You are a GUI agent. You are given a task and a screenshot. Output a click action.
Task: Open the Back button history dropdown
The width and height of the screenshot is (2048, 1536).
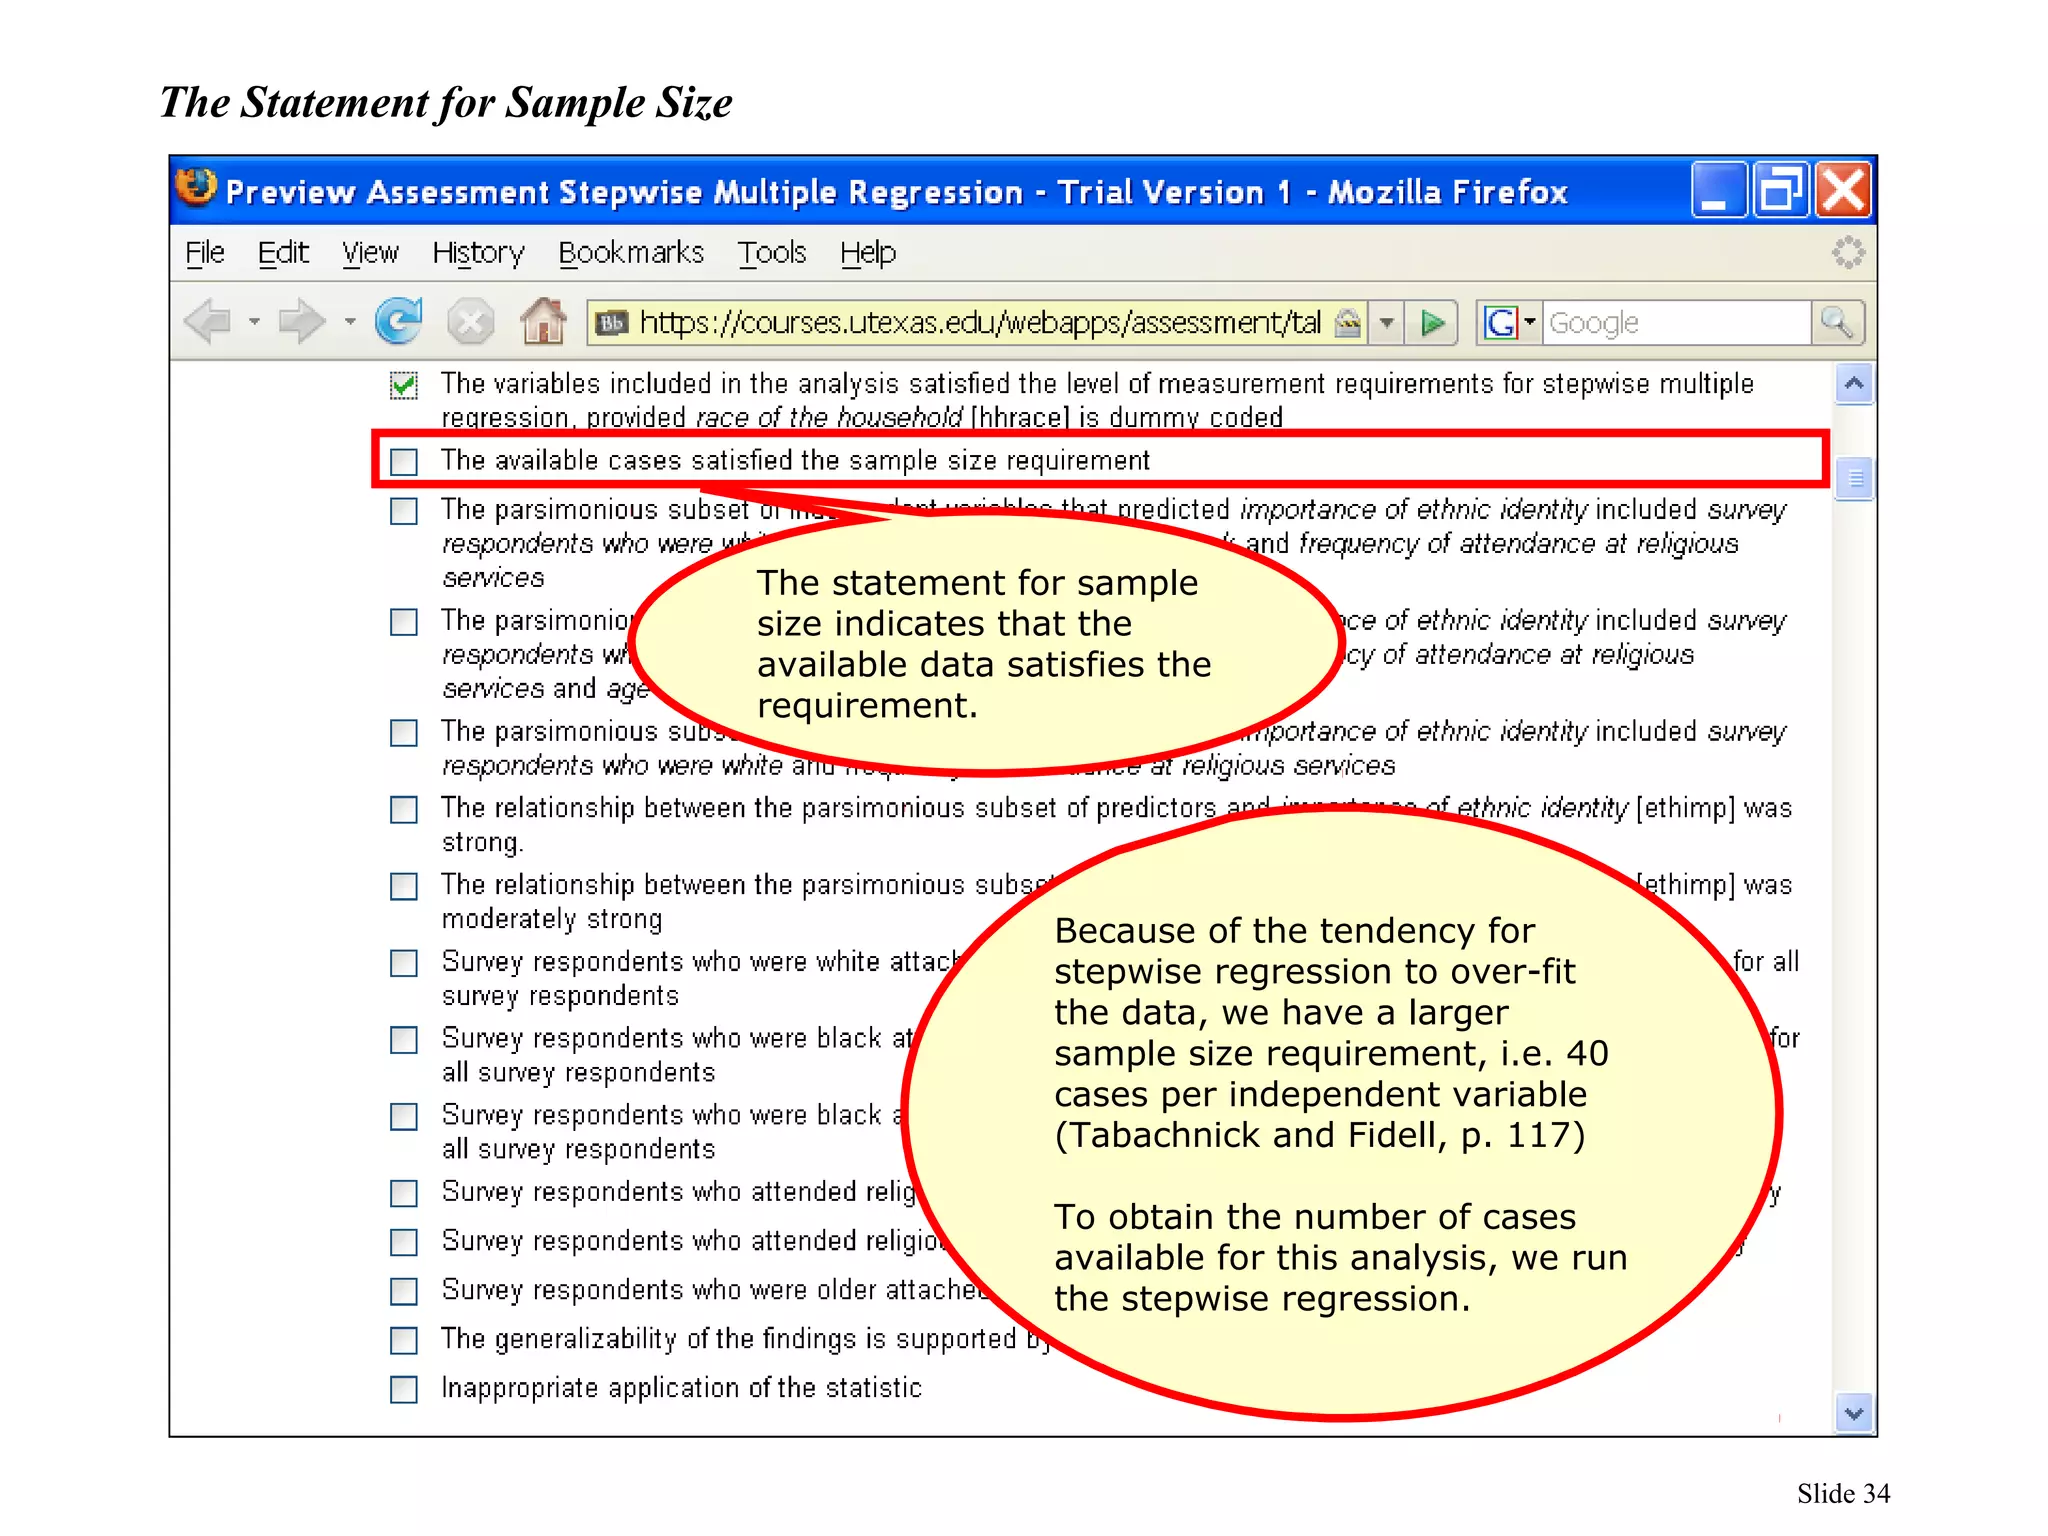255,322
